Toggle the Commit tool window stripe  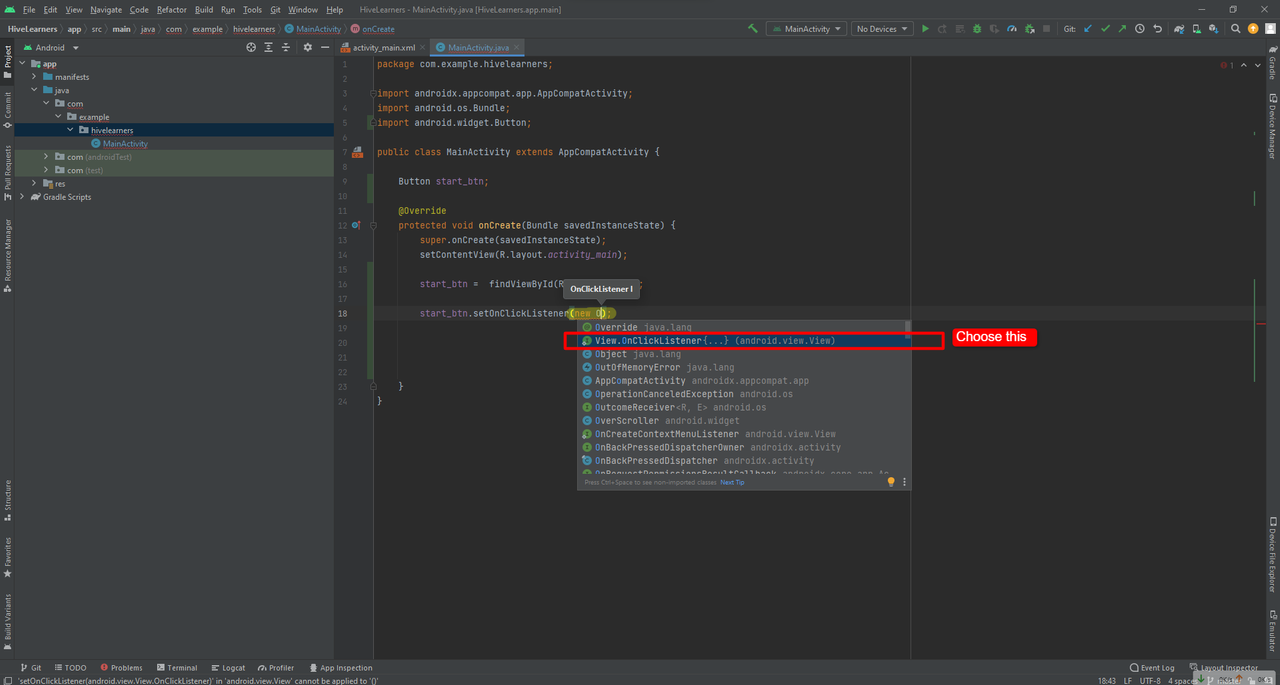(7, 111)
